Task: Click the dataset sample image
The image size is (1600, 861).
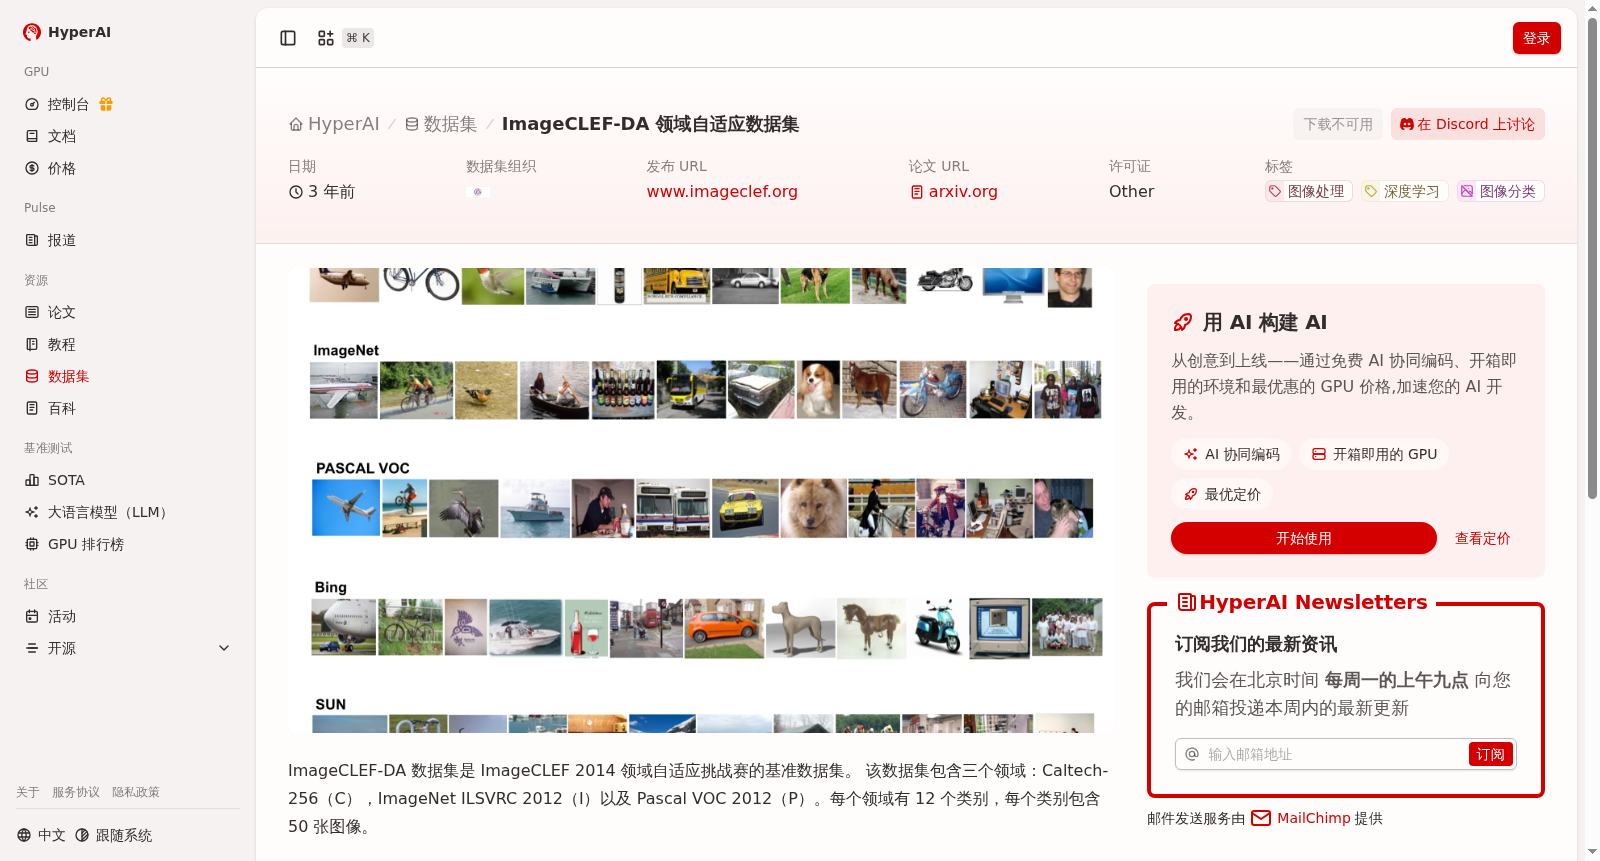Action: 701,500
